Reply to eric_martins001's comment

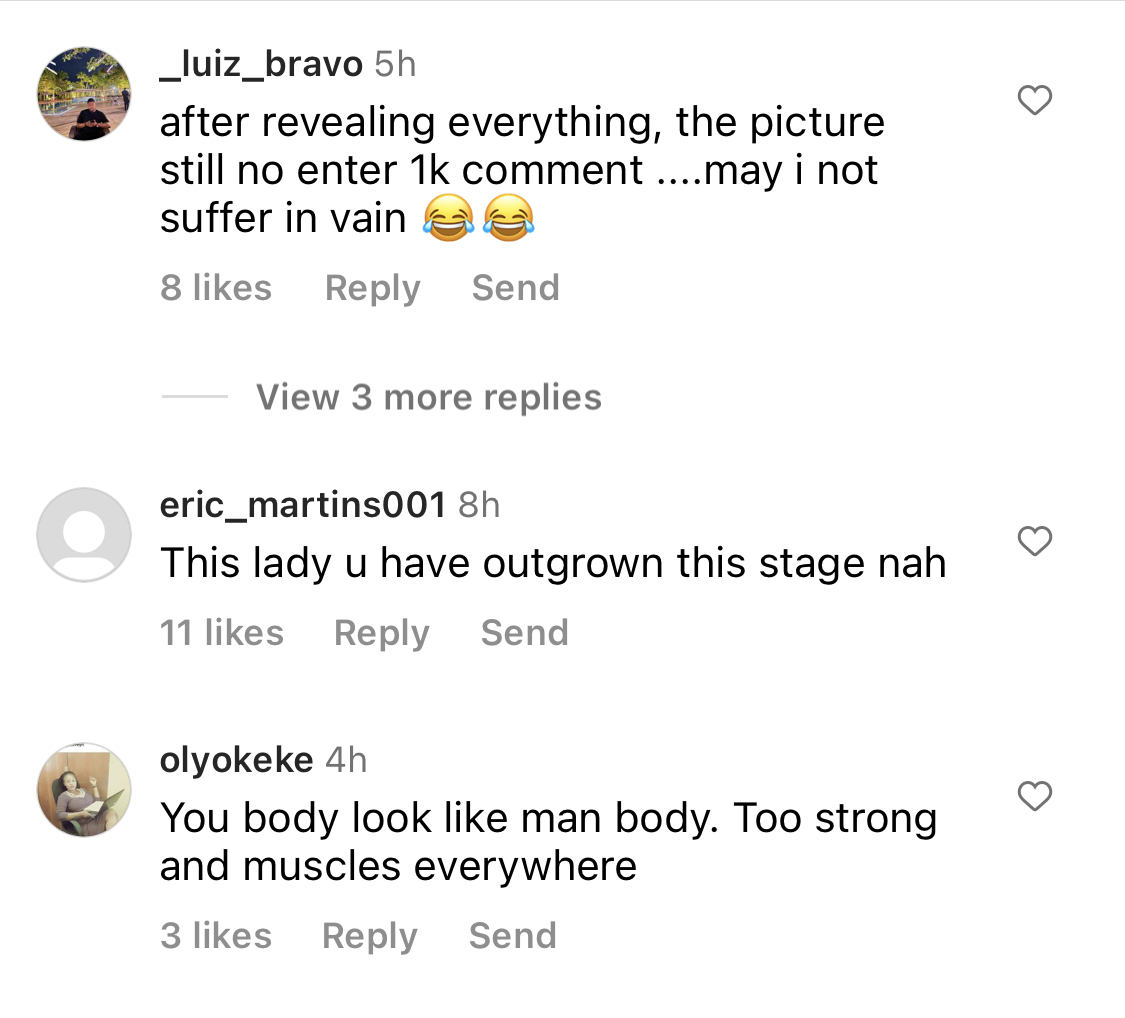coord(382,633)
